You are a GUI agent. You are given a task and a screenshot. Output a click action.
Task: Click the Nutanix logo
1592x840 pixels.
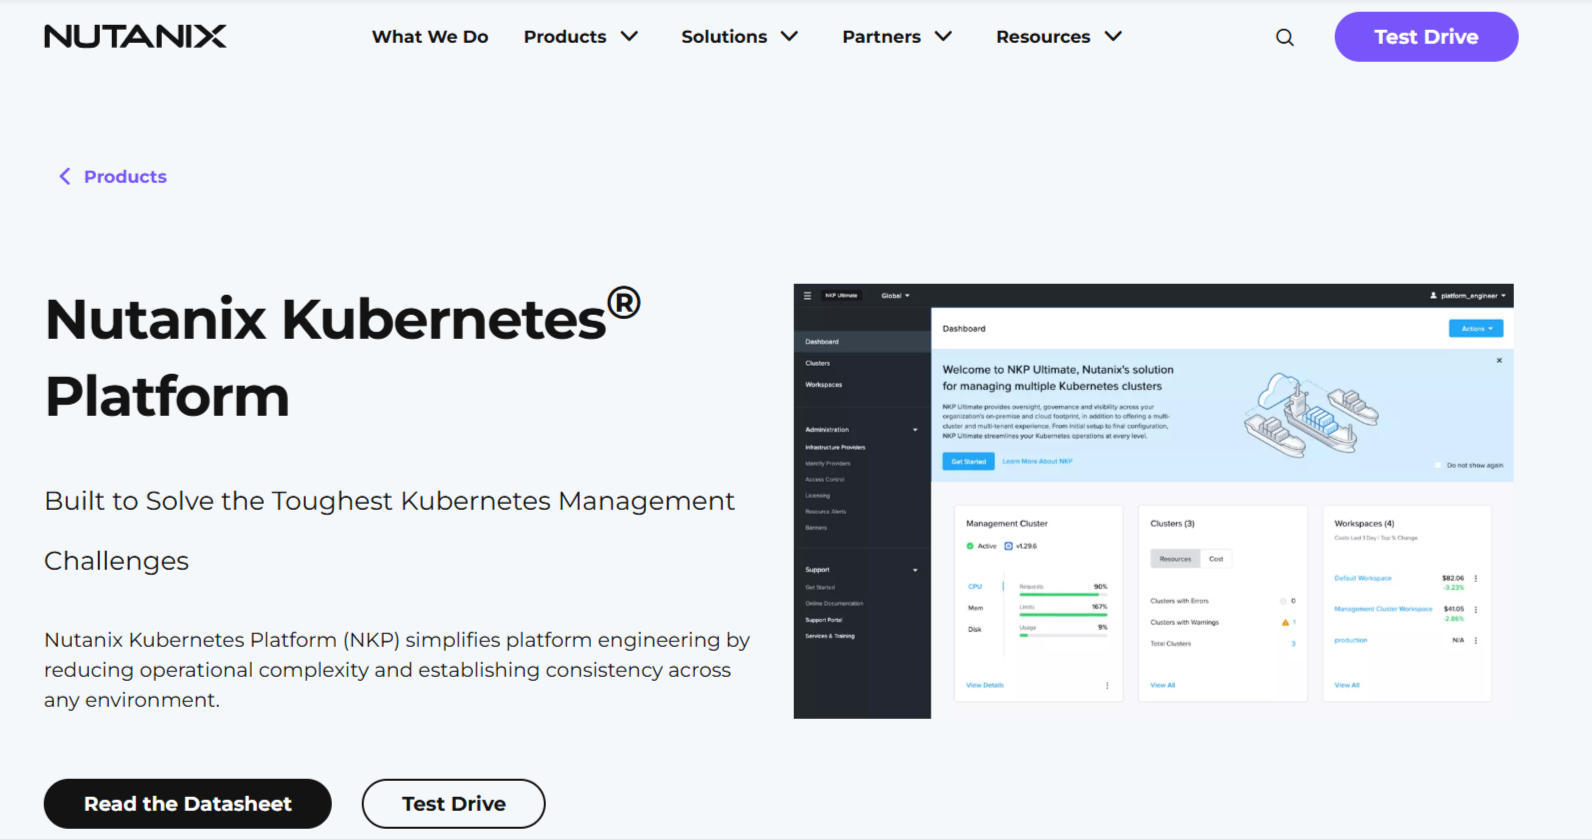pos(135,37)
